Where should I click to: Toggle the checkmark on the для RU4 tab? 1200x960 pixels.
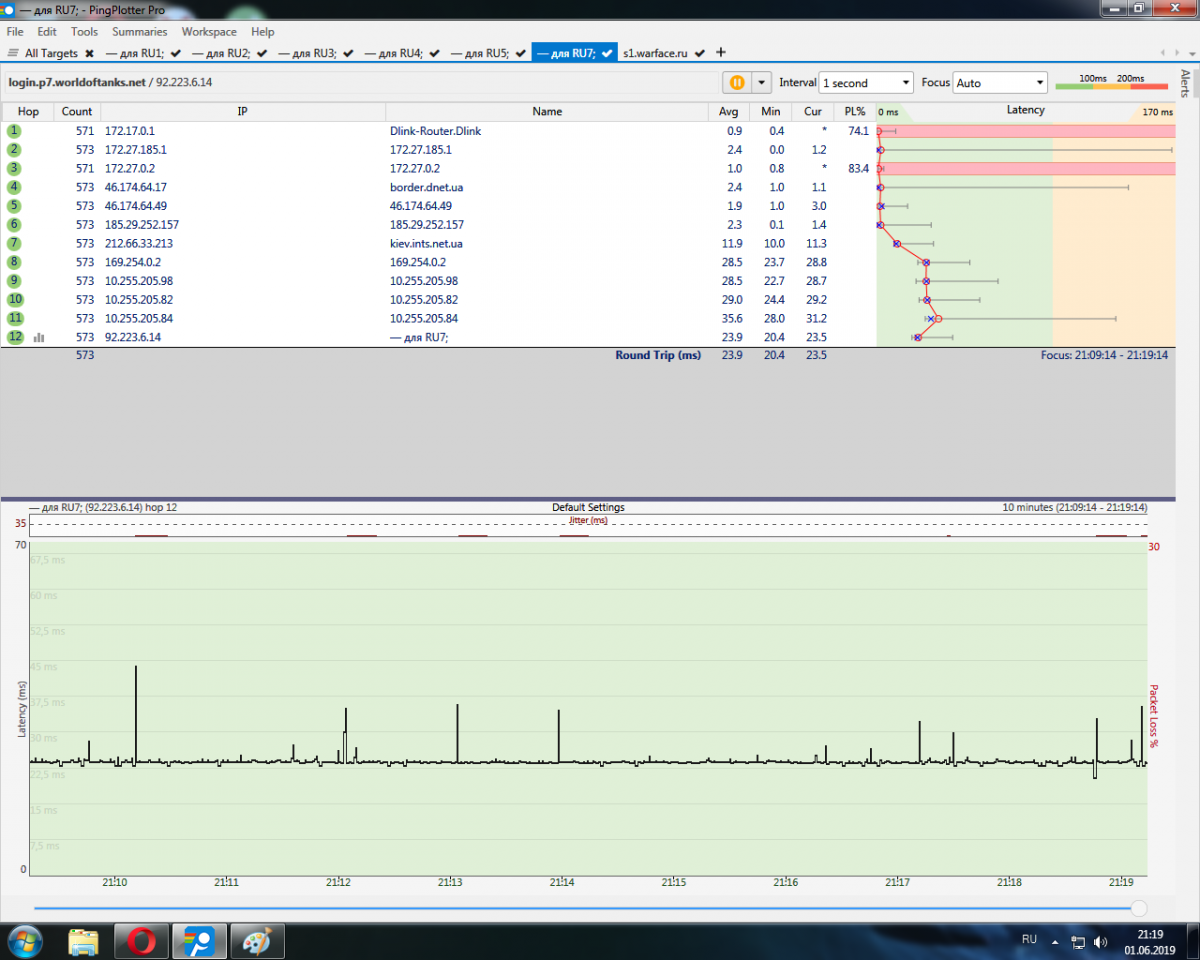click(434, 53)
